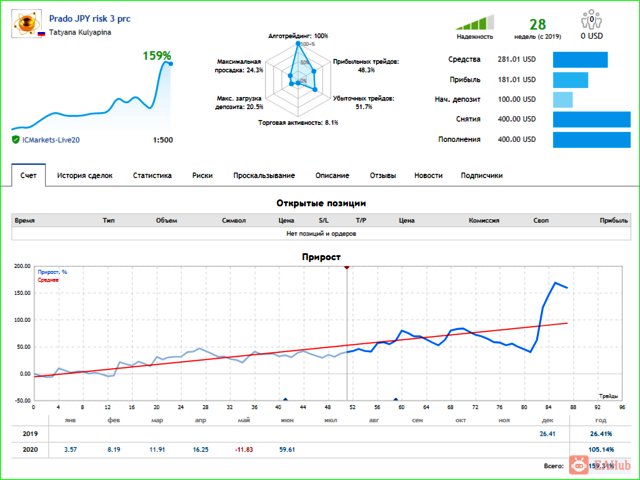Click the Подписчики tab
640x480 pixels.
482,176
